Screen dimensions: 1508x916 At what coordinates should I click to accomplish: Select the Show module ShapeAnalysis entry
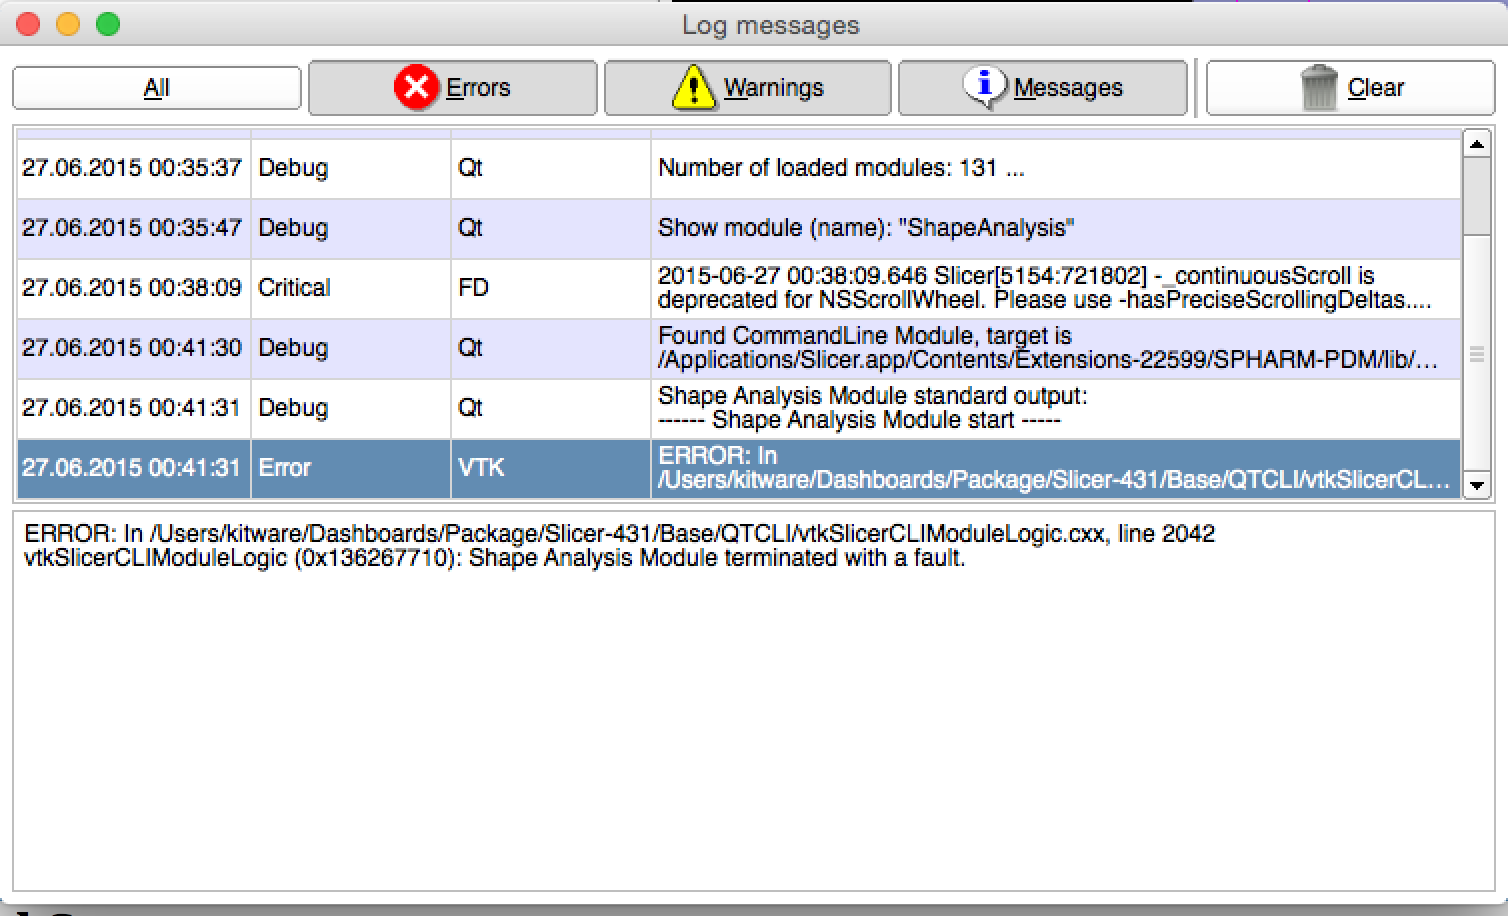(x=737, y=228)
